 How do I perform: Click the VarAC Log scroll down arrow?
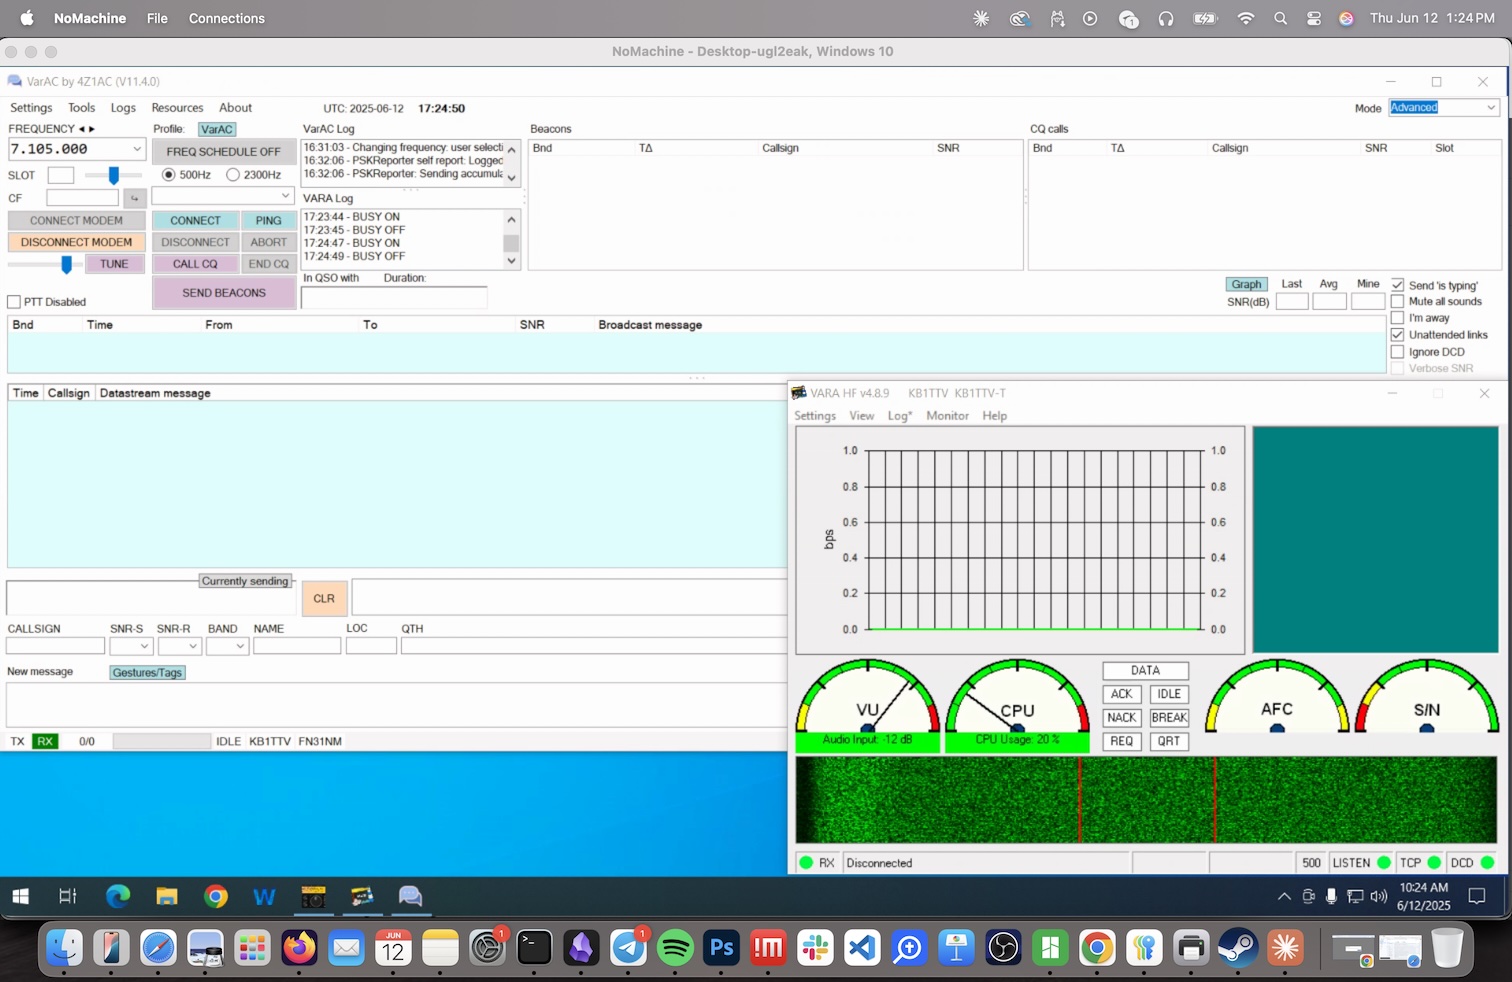pos(512,178)
